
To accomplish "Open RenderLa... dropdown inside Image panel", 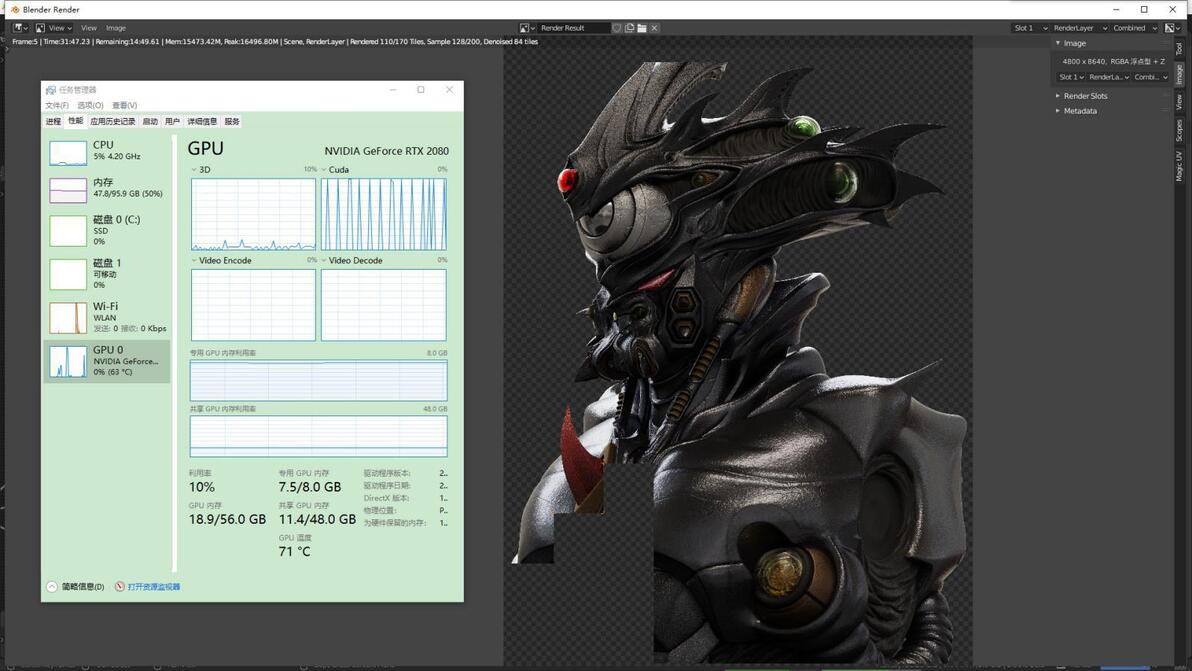I will click(1108, 77).
